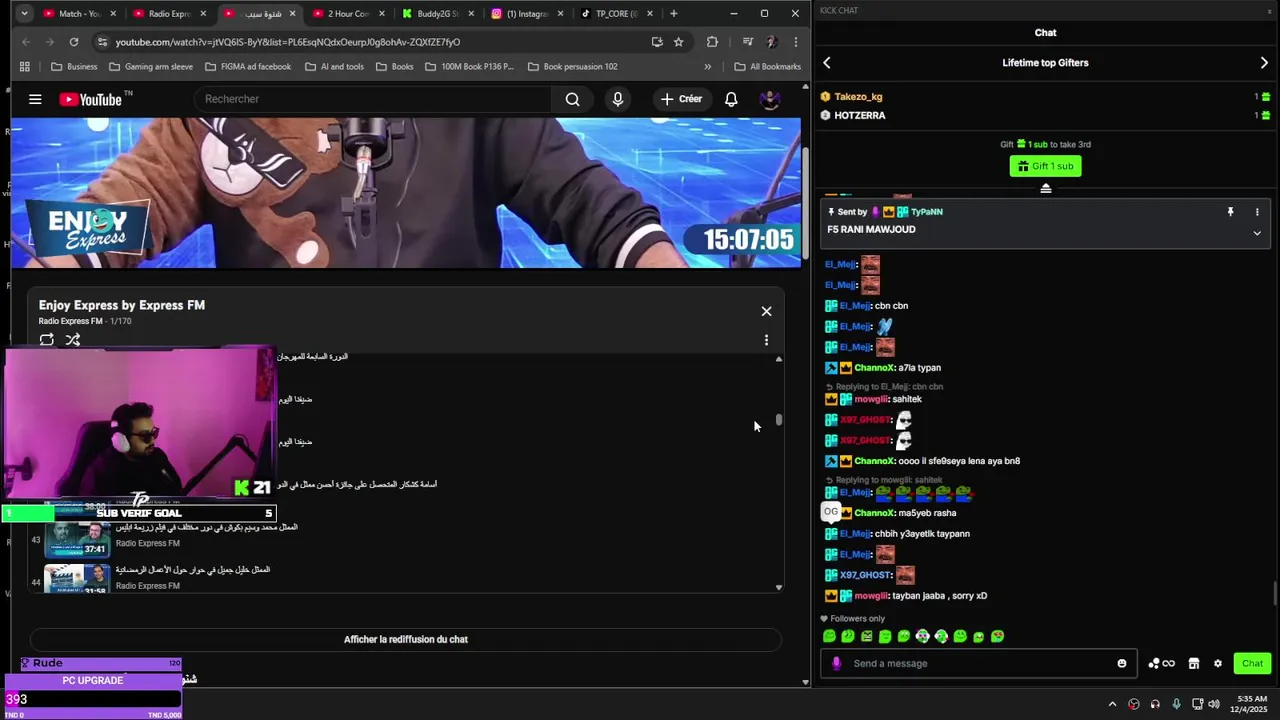Click the last green emote in quick row
Screen dimensions: 1280x720
click(997, 636)
